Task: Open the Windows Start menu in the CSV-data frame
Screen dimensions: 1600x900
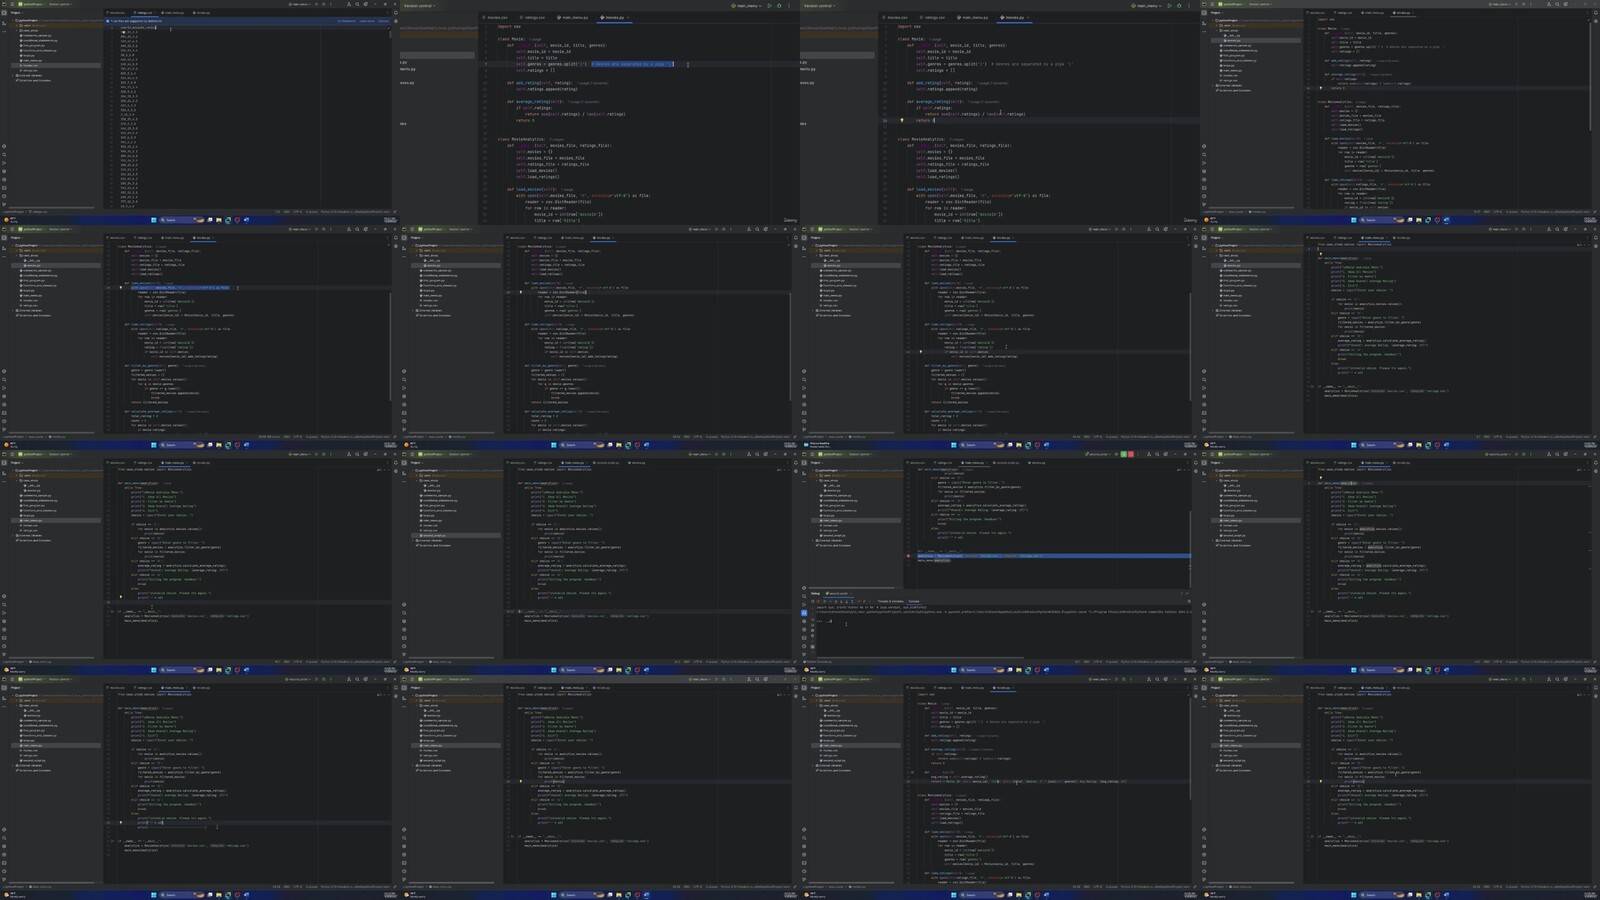Action: pyautogui.click(x=154, y=220)
